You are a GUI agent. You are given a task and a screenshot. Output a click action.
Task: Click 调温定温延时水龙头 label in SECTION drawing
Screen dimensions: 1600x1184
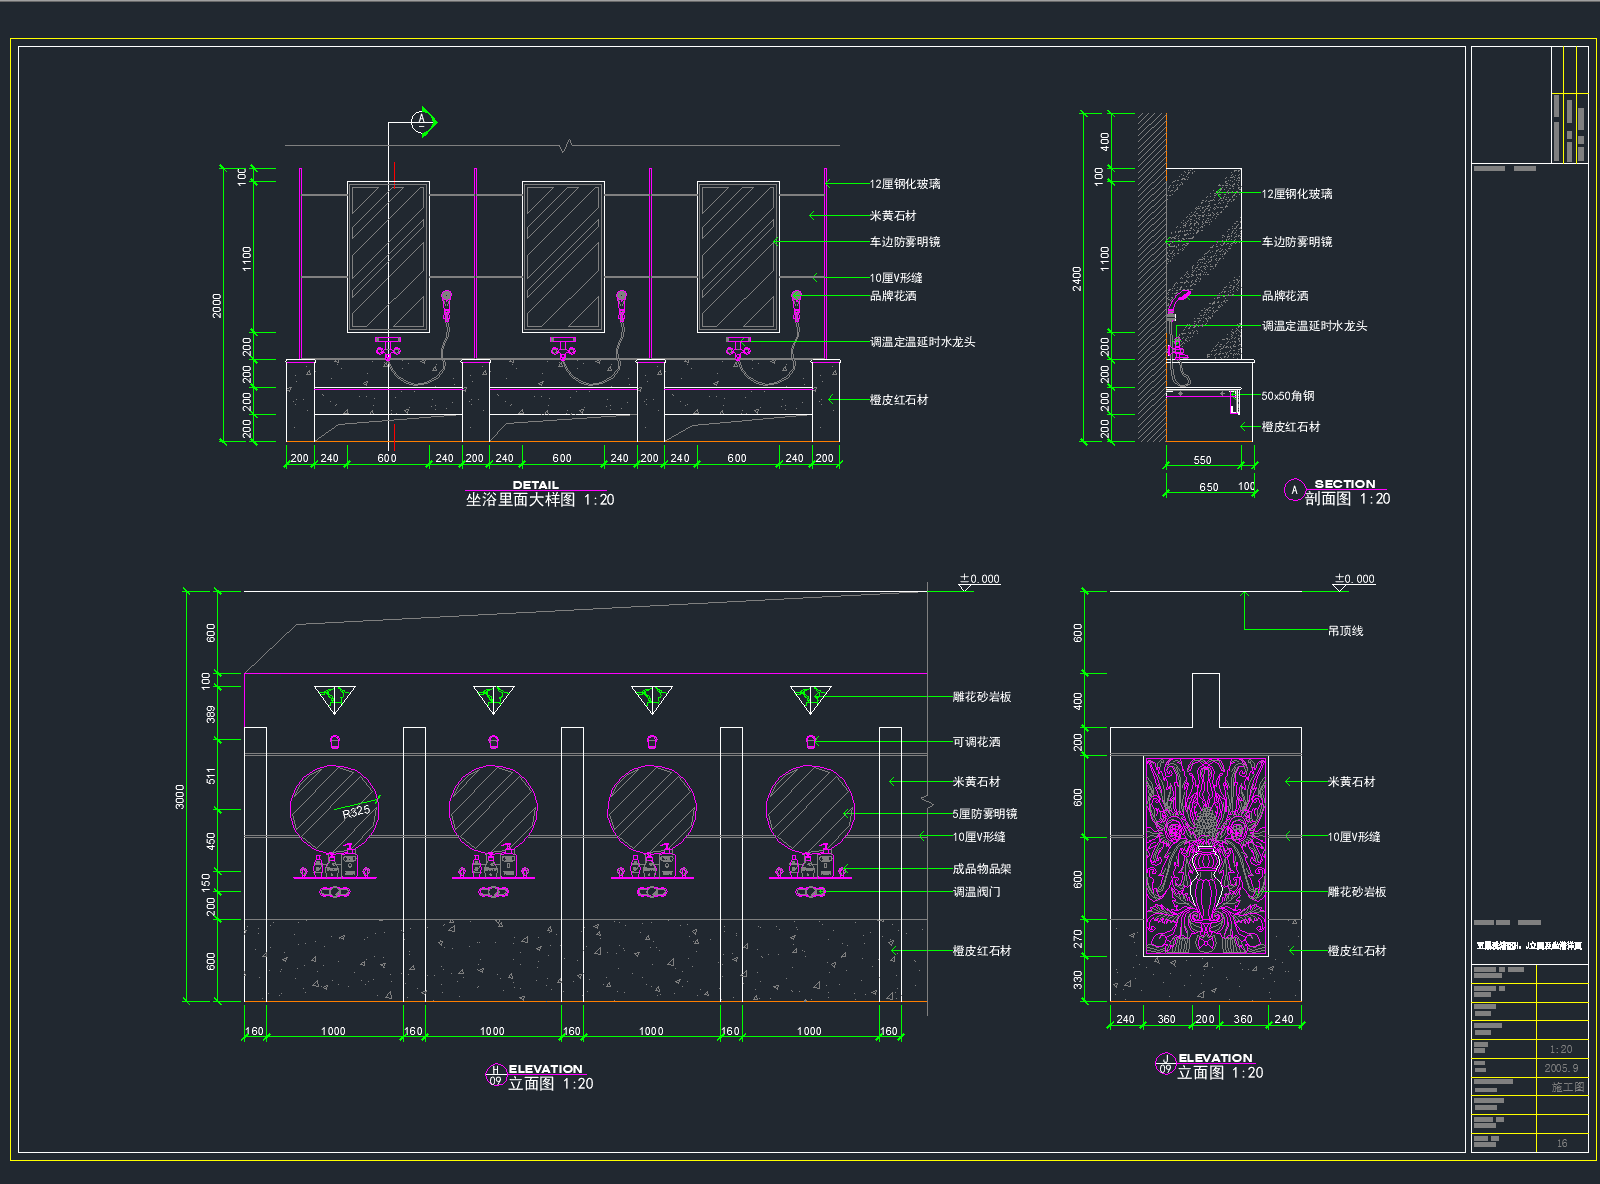1314,326
